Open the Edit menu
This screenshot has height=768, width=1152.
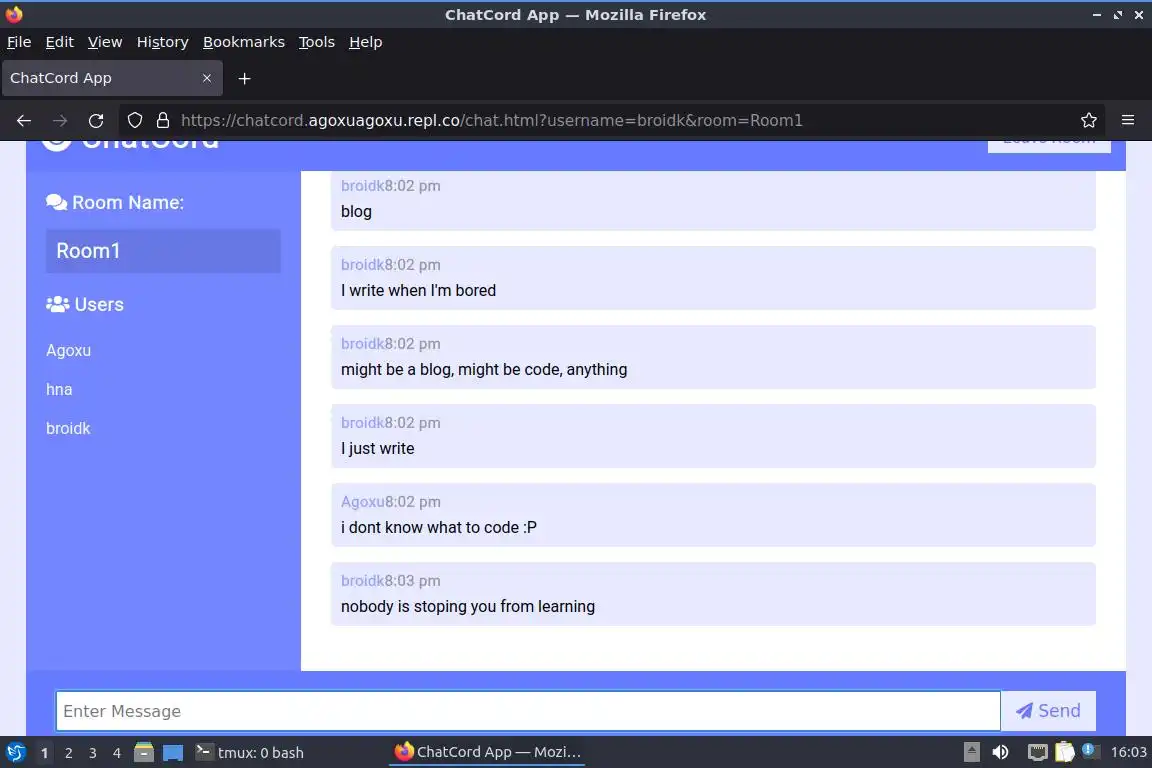60,42
